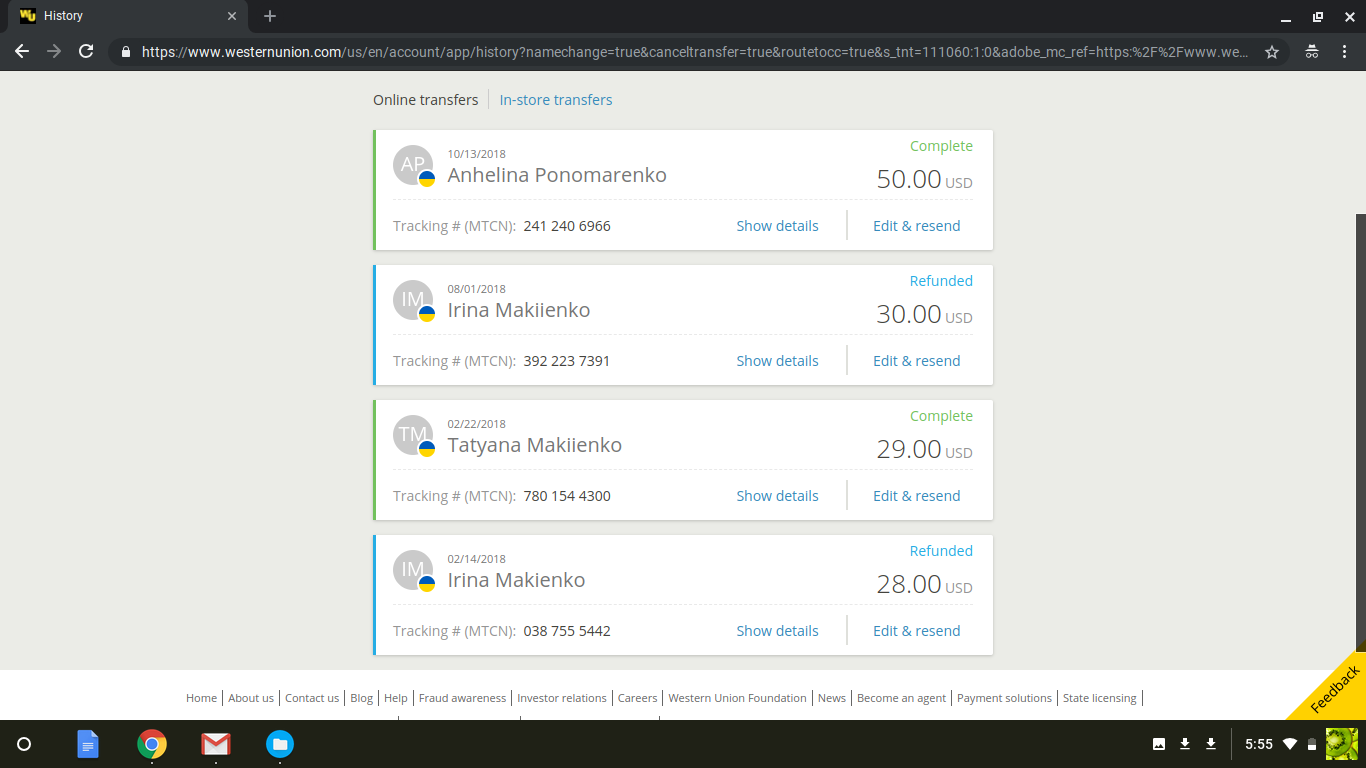Click the Wi-Fi status icon
1366x768 pixels.
[1289, 744]
